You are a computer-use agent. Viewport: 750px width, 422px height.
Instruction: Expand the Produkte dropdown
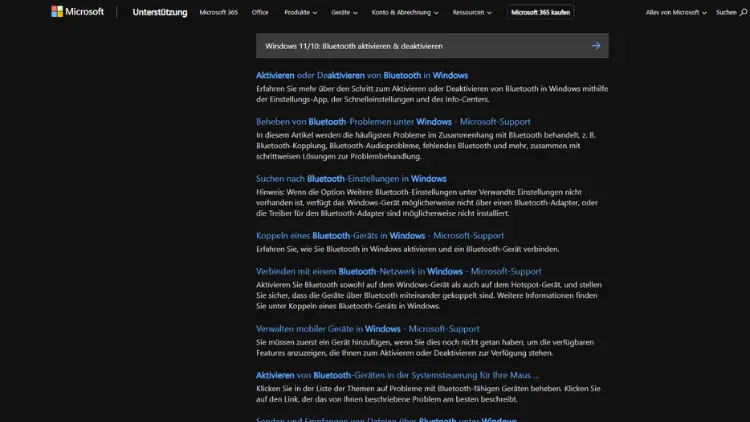click(x=300, y=12)
